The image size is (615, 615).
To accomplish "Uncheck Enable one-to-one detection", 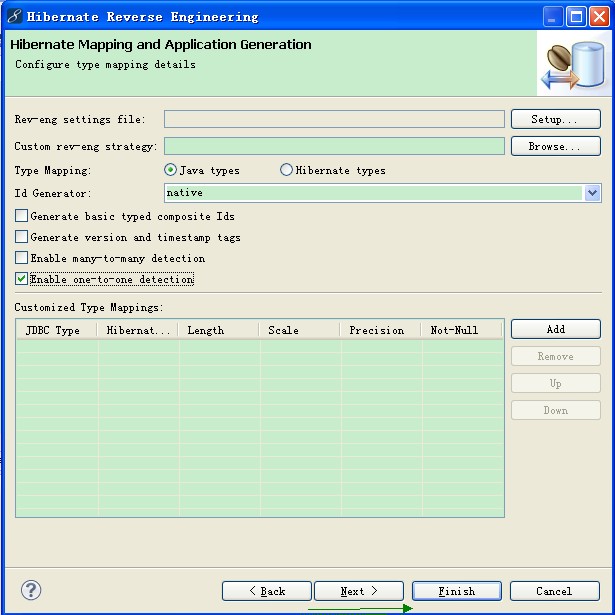I will (x=21, y=279).
